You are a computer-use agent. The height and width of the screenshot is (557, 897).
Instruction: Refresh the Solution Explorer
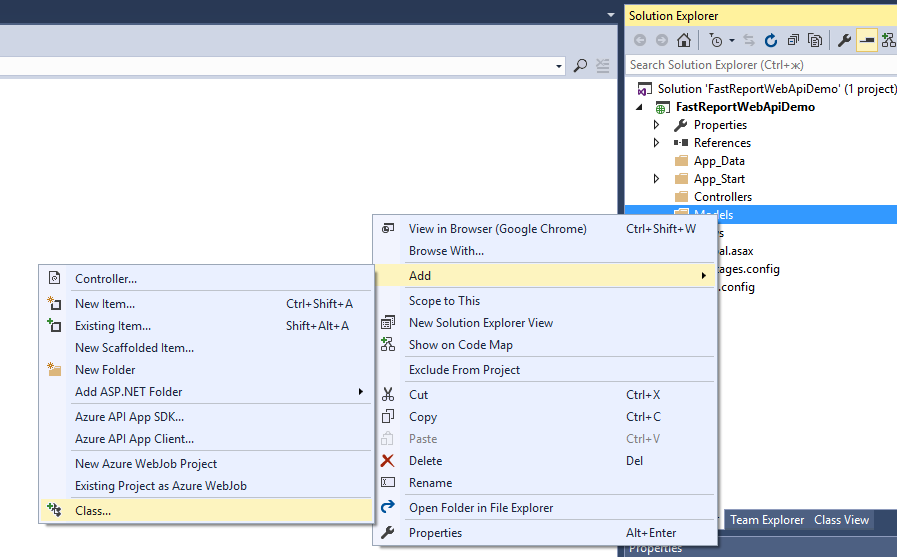[771, 40]
